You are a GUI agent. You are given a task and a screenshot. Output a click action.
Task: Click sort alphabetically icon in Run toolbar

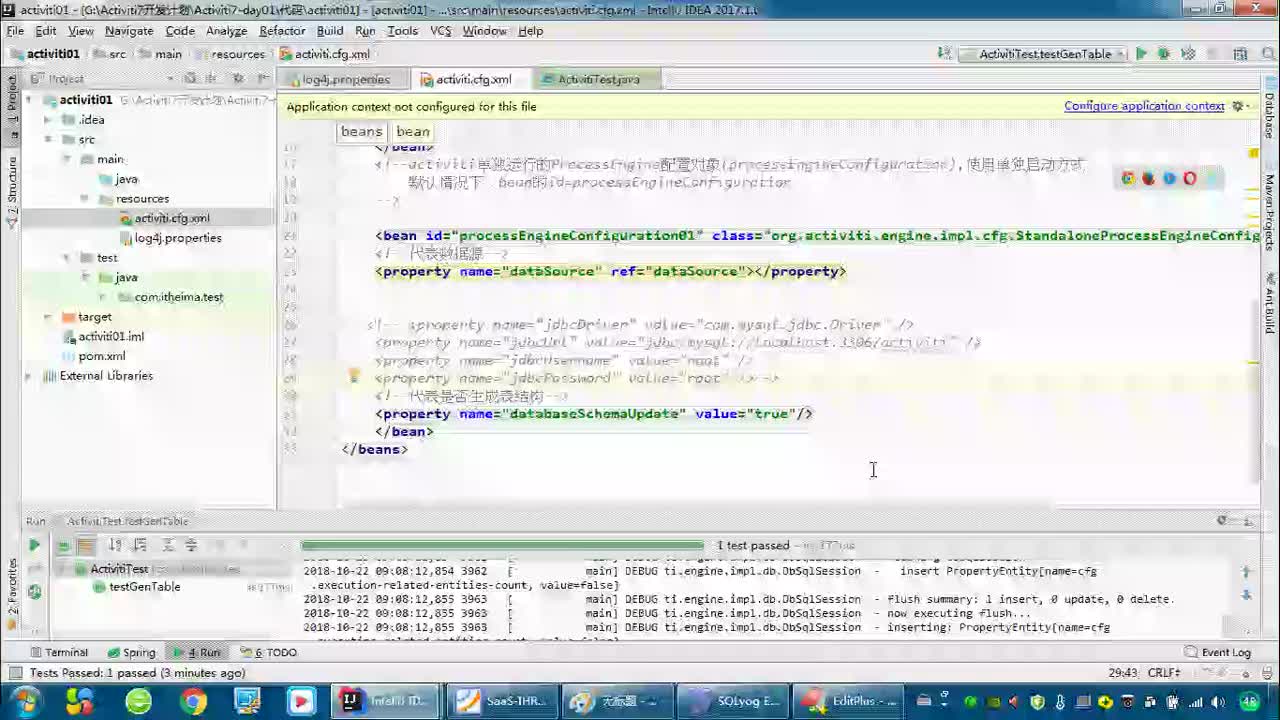pos(115,545)
